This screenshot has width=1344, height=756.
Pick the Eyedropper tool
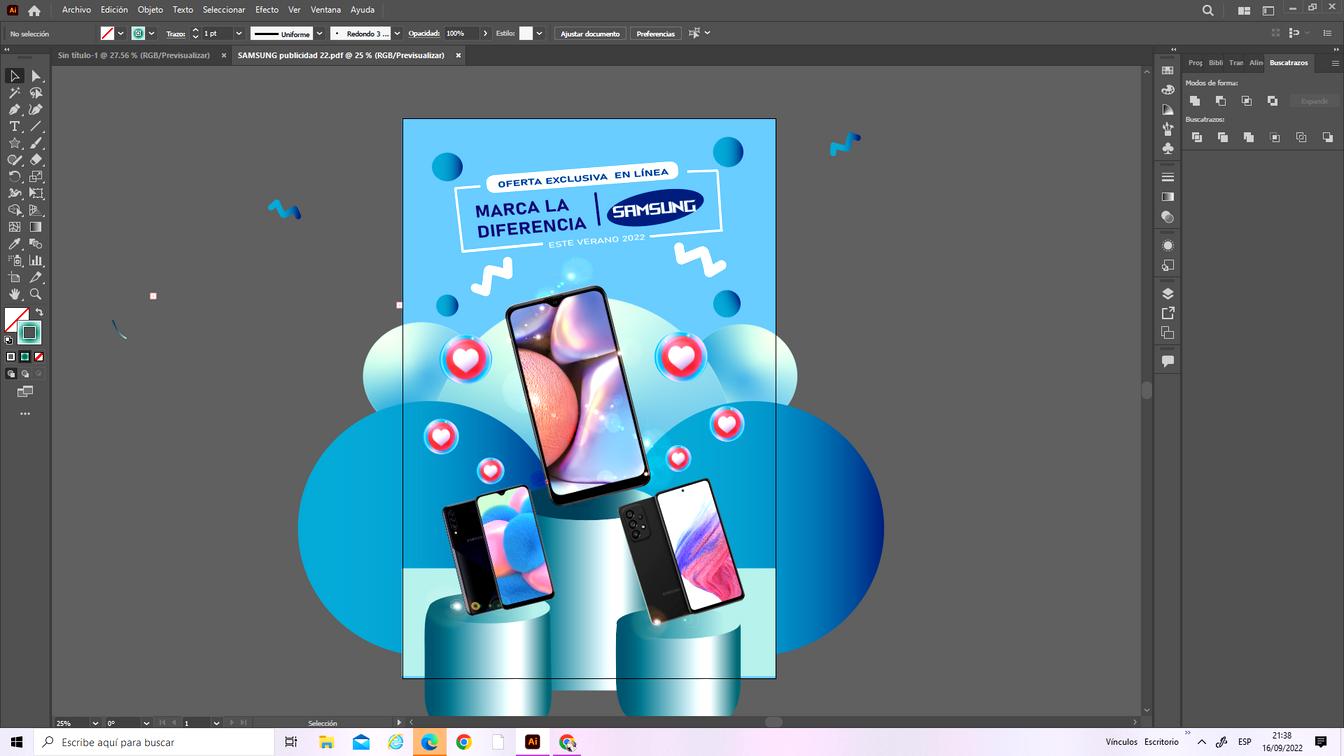(x=15, y=244)
